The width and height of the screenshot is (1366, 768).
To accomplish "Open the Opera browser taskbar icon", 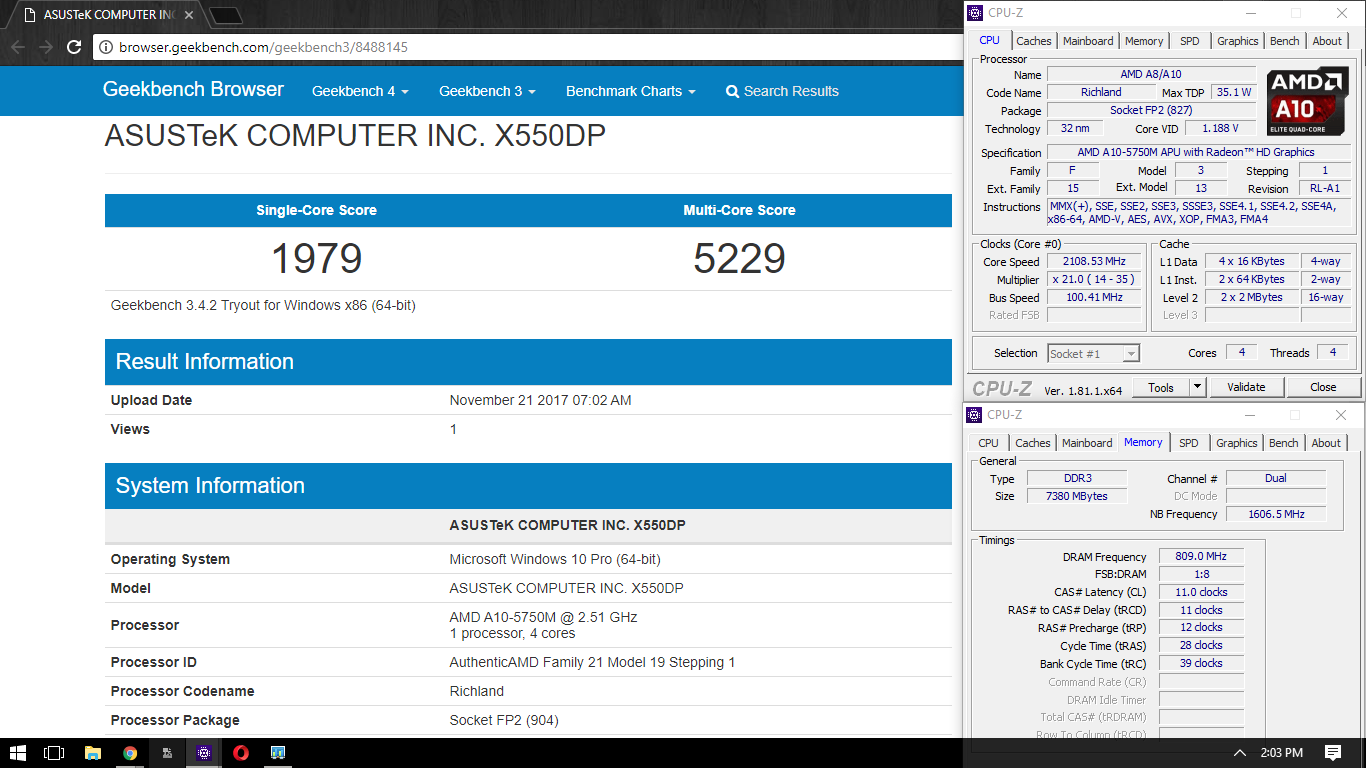I will tap(241, 752).
